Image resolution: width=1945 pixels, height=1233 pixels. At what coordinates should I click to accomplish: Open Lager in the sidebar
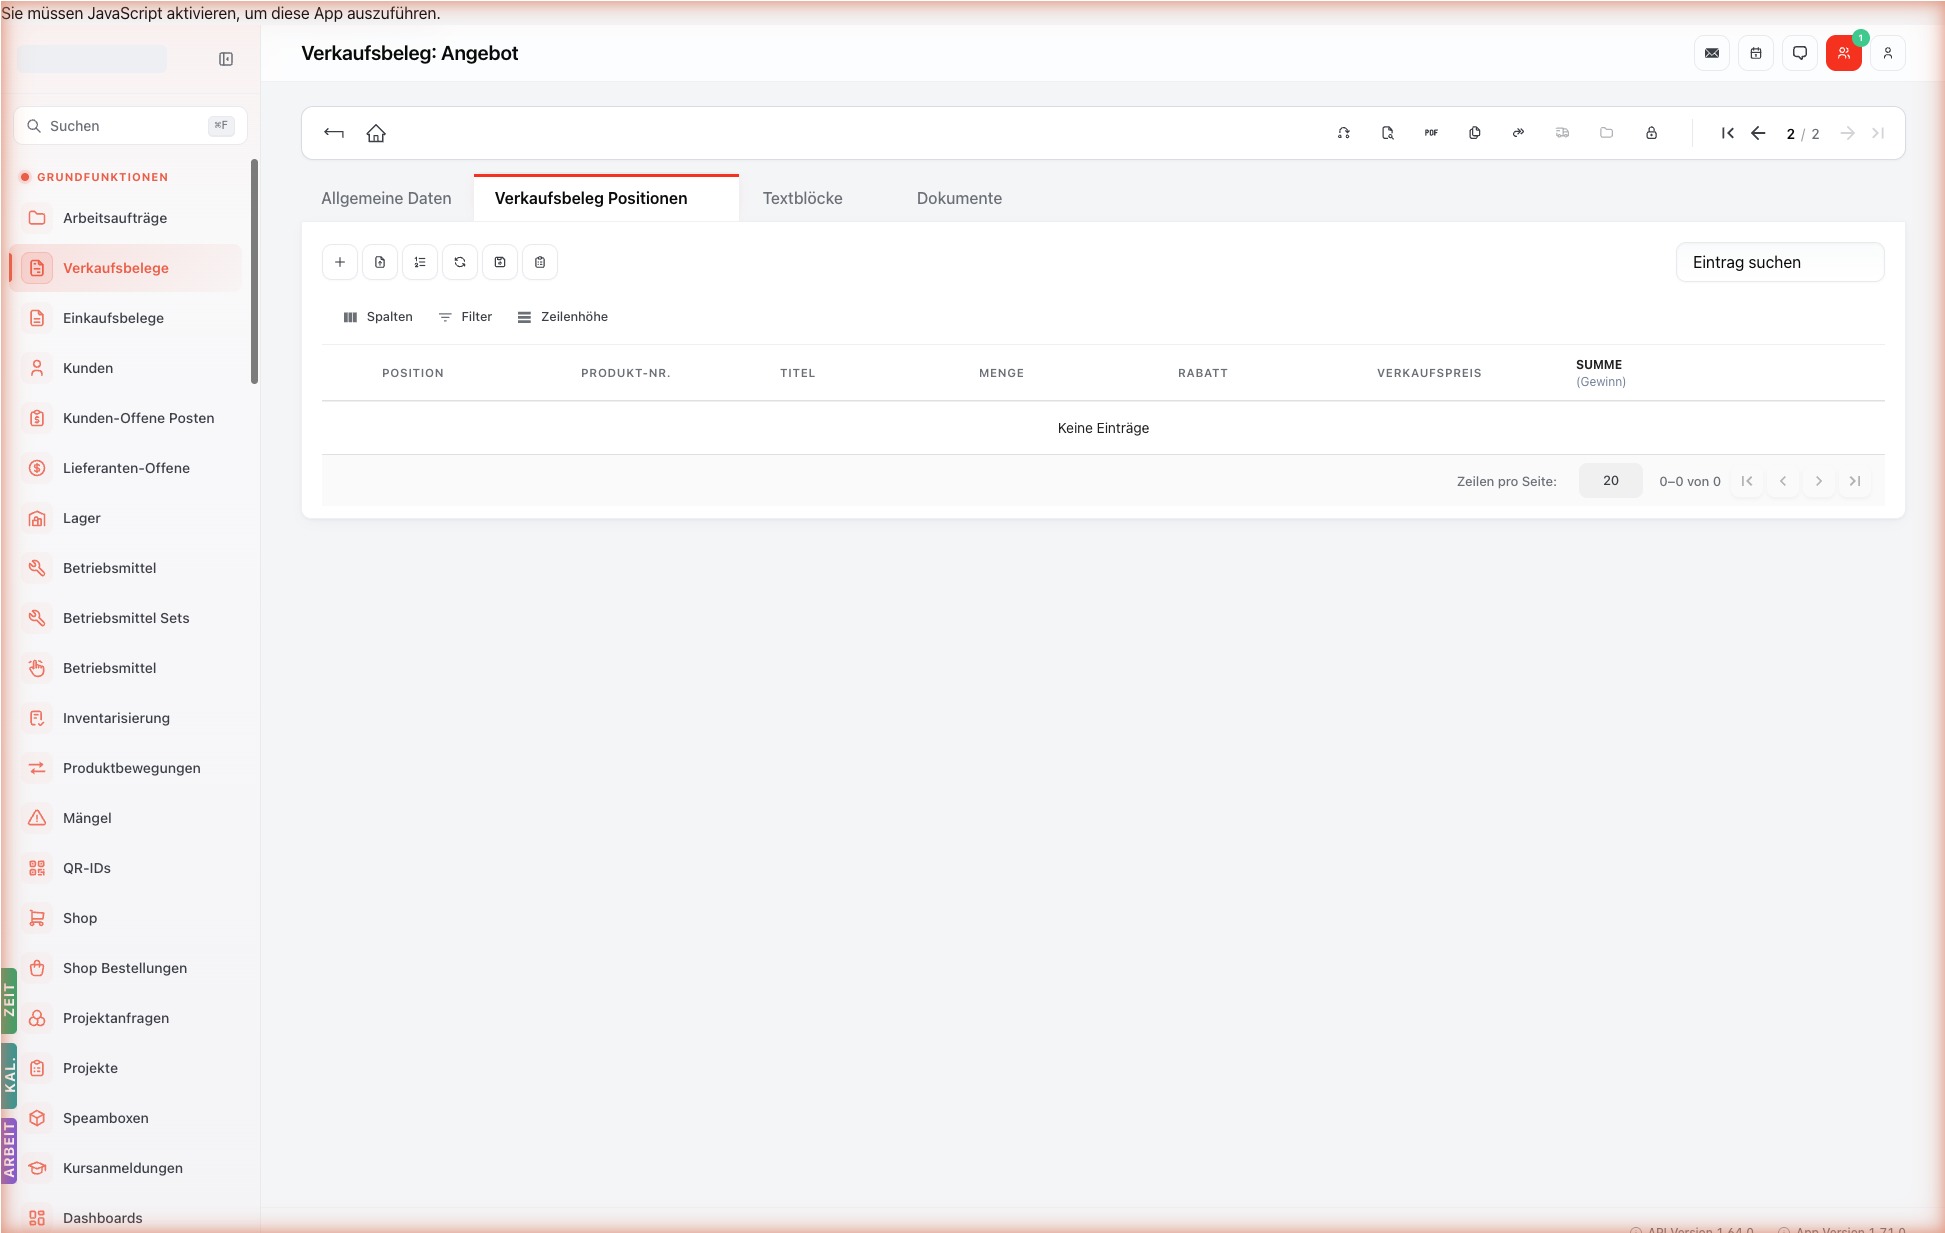tap(125, 518)
